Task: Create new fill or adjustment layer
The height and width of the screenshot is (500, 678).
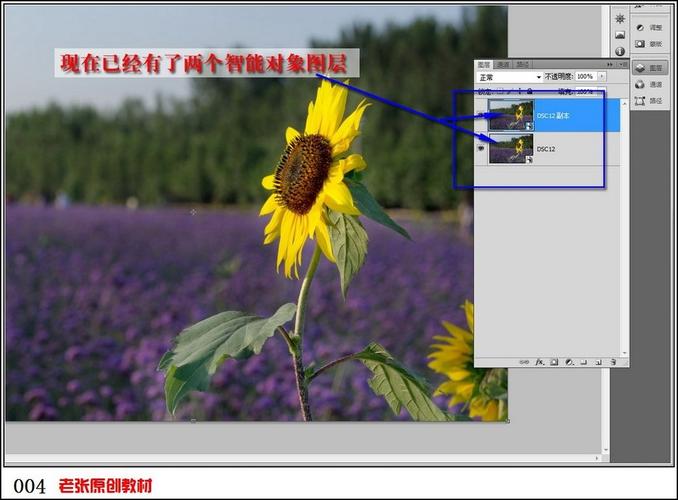Action: (x=569, y=362)
